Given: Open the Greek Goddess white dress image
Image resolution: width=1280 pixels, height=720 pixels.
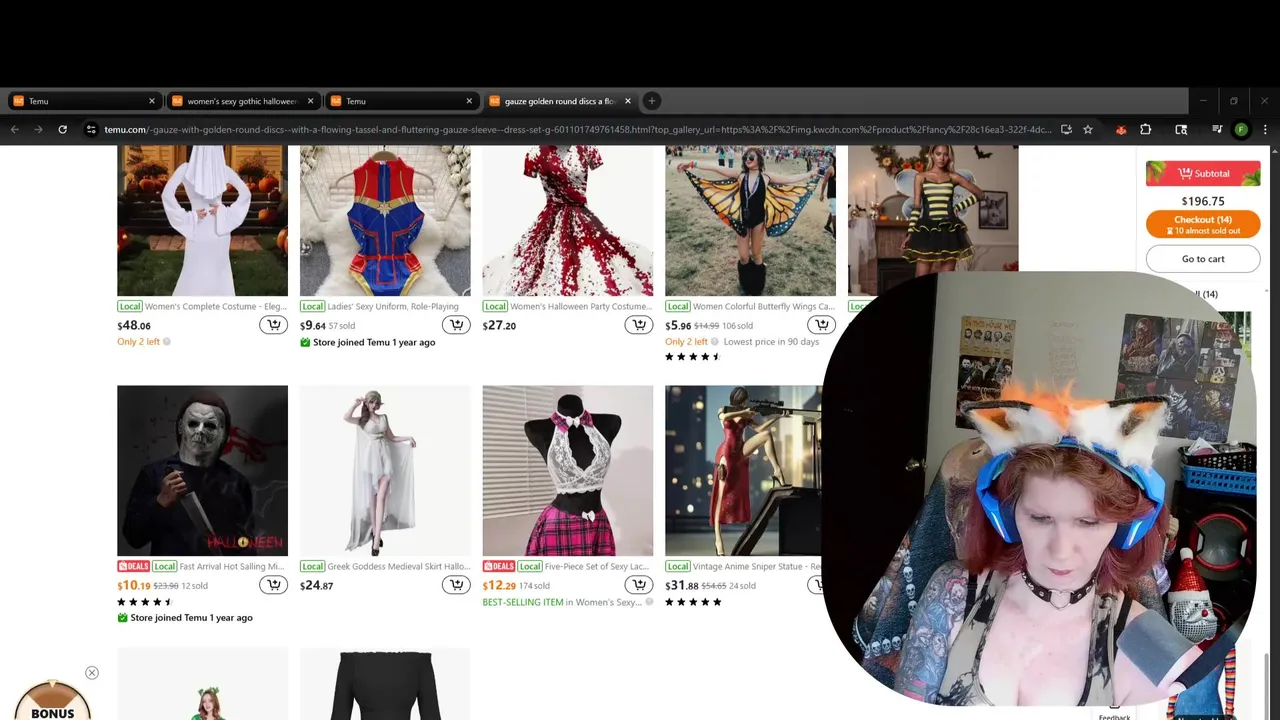Looking at the screenshot, I should 385,470.
